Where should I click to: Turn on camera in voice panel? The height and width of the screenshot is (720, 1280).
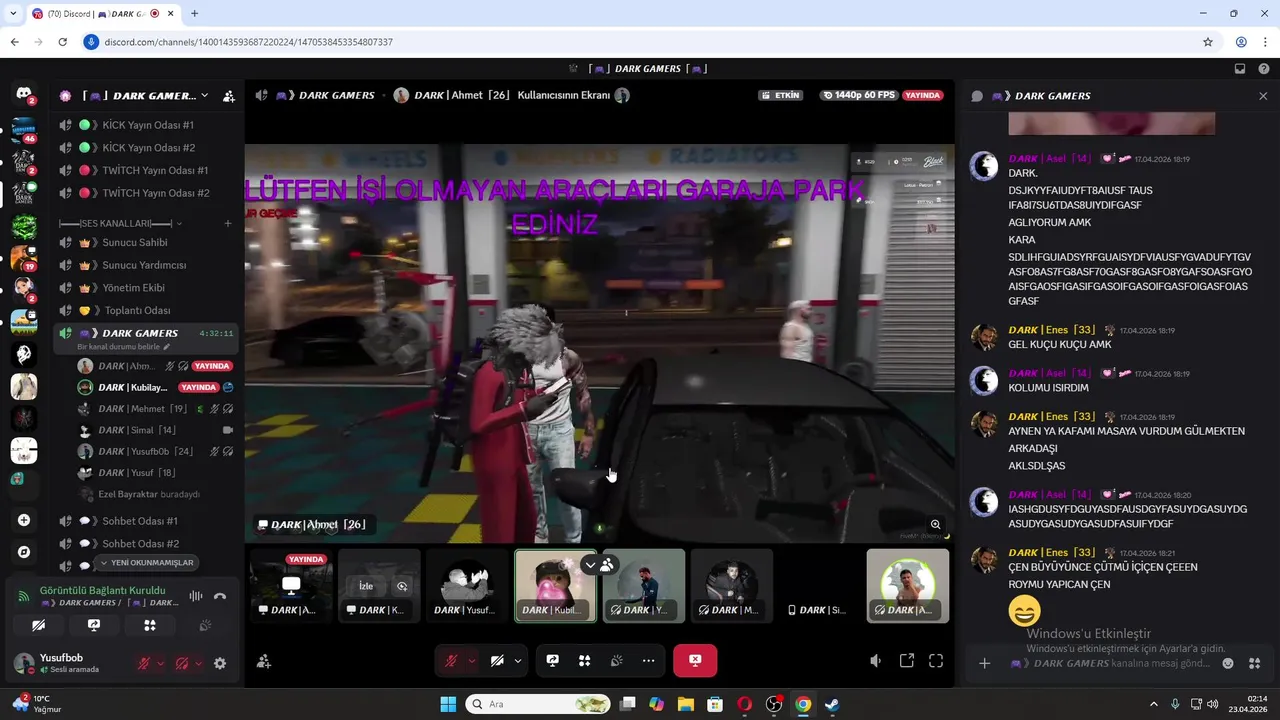coord(38,625)
